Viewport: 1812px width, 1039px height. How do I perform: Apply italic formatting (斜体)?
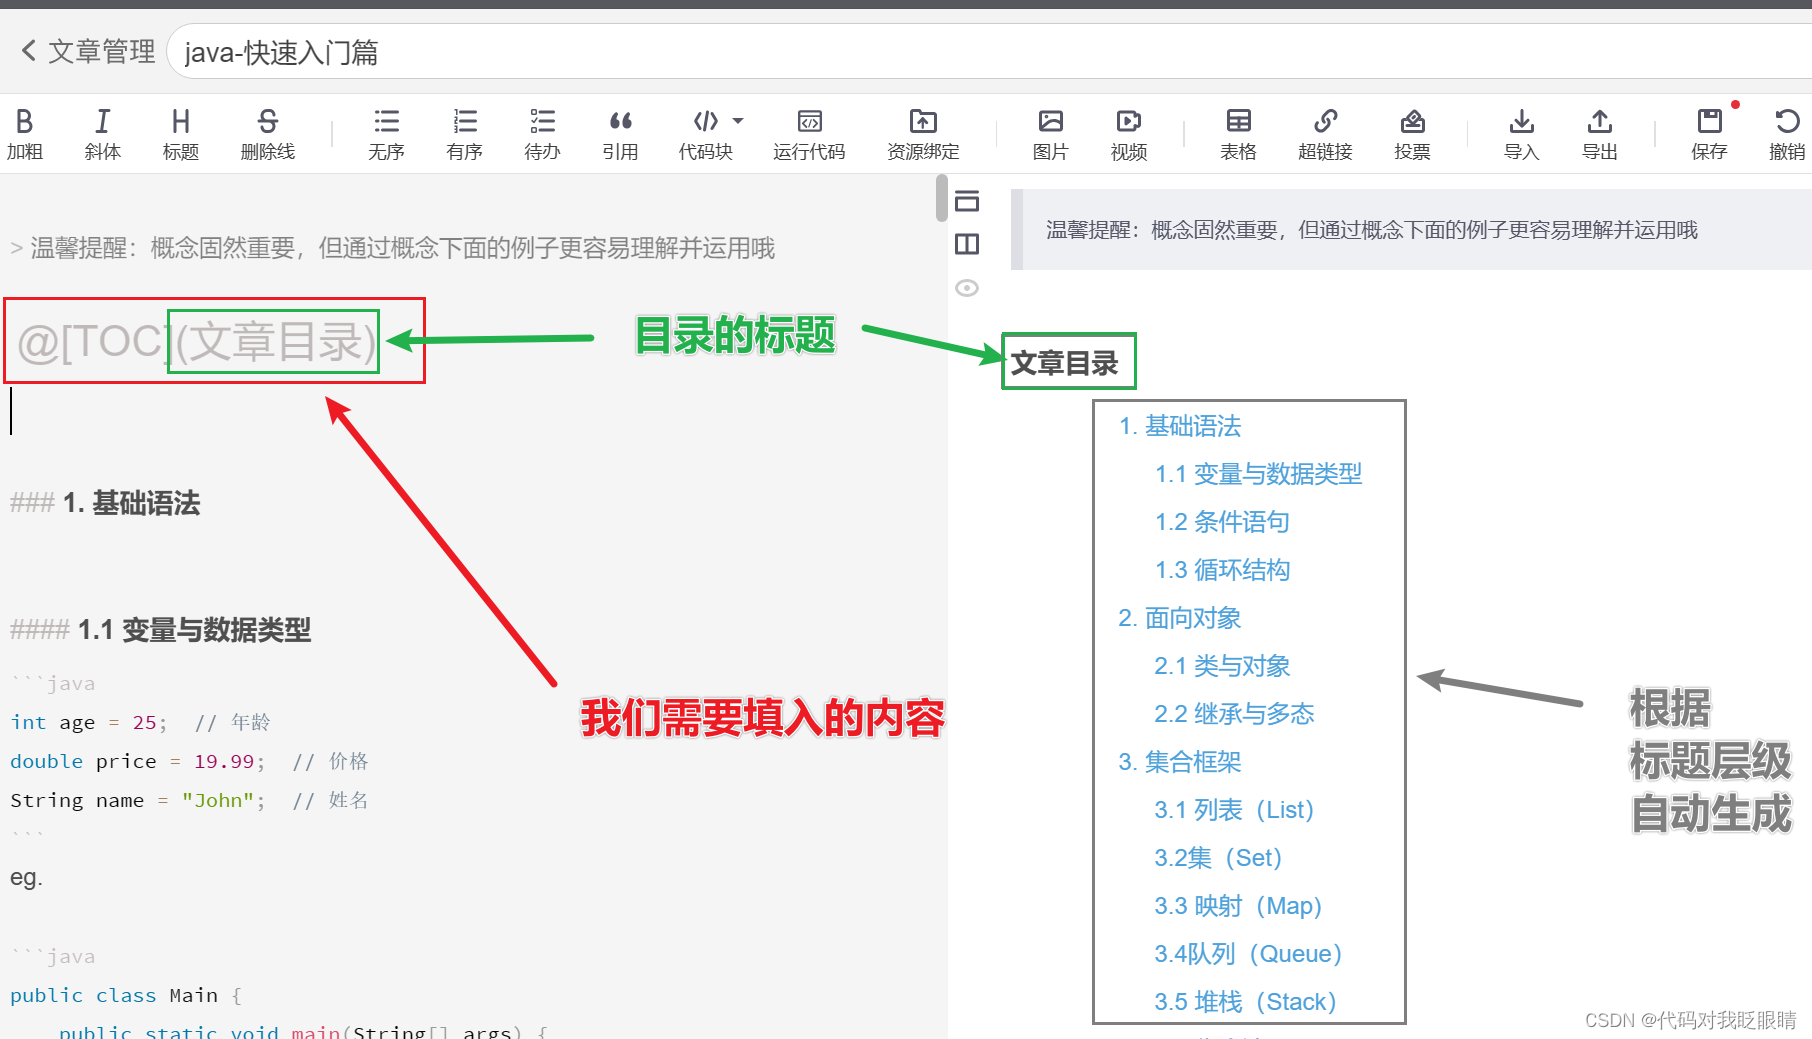click(x=102, y=134)
